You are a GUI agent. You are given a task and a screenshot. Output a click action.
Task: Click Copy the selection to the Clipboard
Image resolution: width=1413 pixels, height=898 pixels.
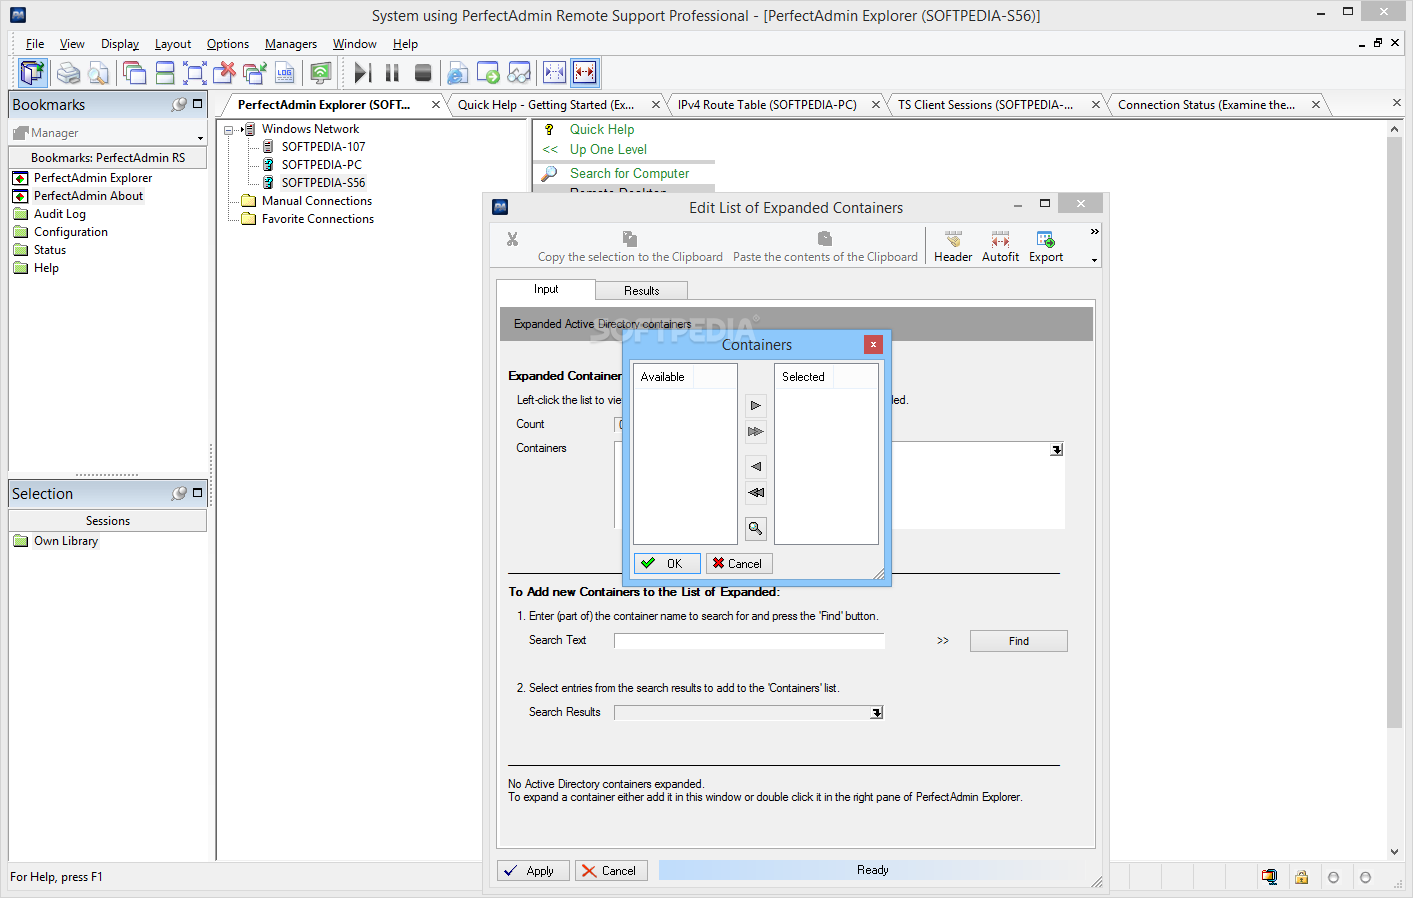tap(630, 247)
